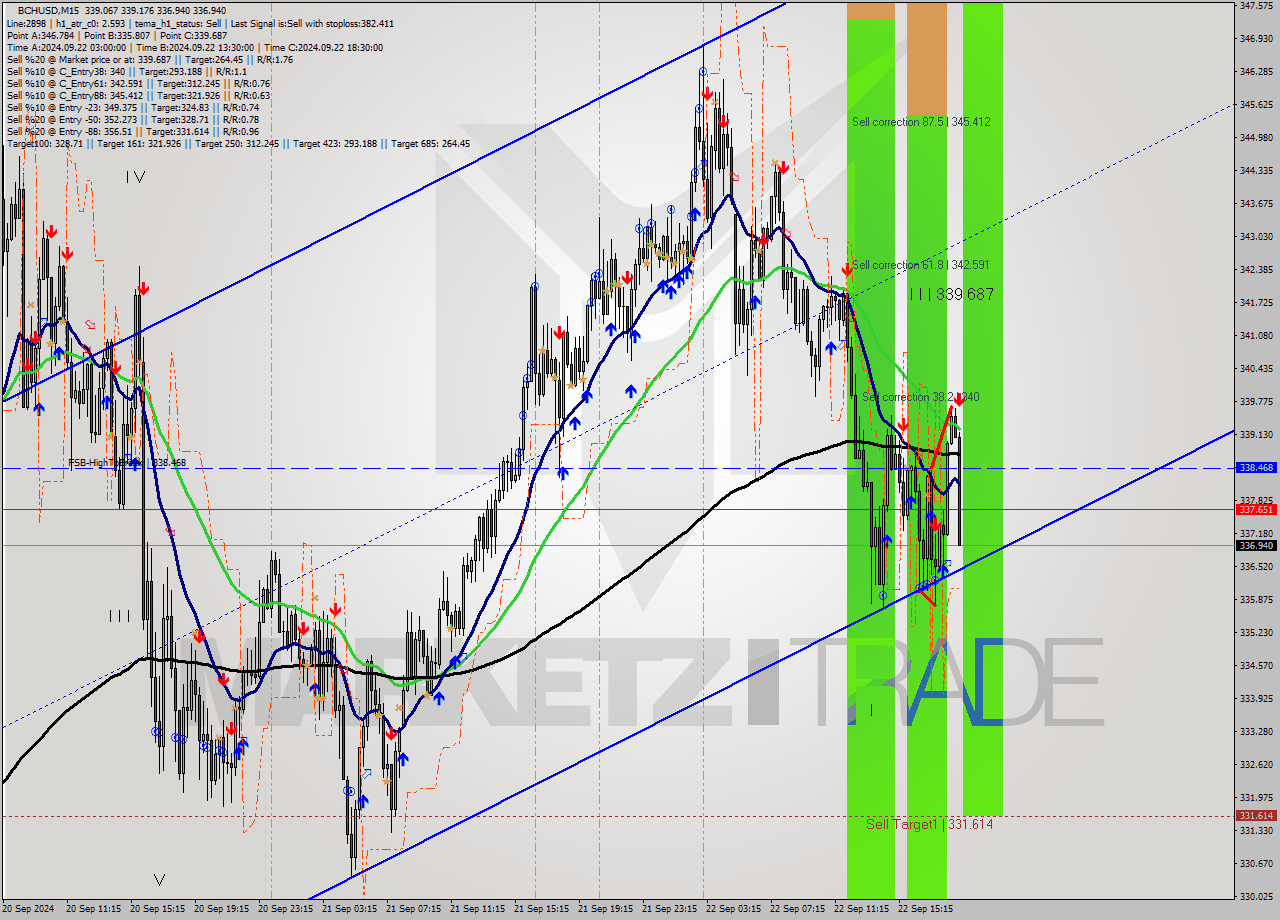
Task: Click the 346.285 price axis label
Action: pos(1256,72)
